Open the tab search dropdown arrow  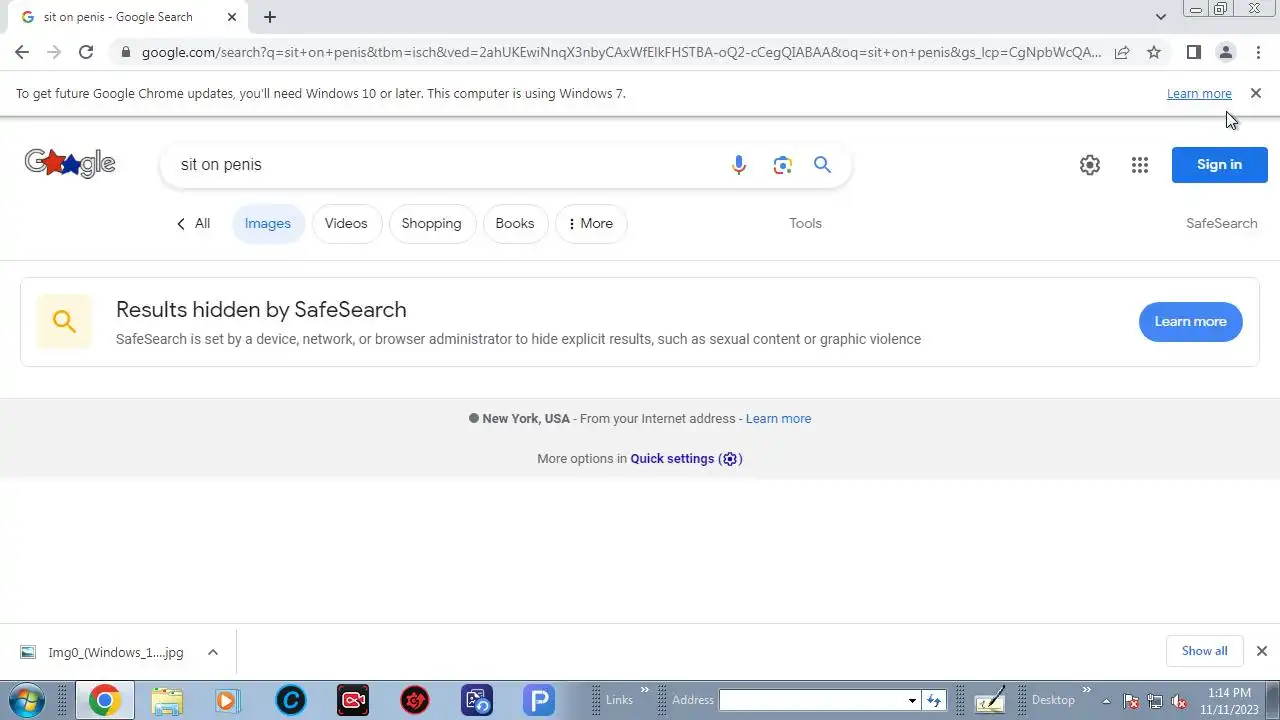point(1160,17)
